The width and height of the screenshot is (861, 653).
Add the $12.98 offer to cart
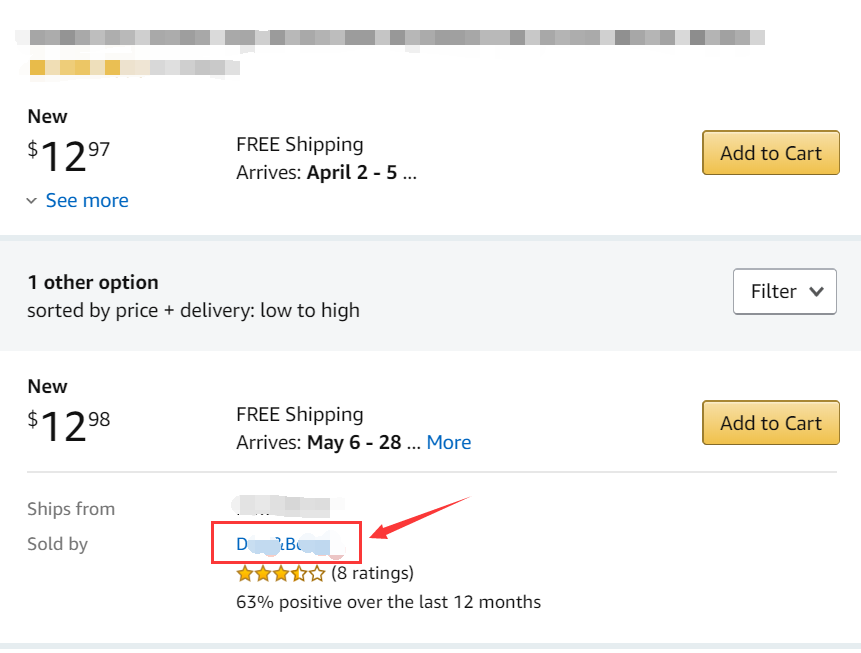tap(770, 423)
